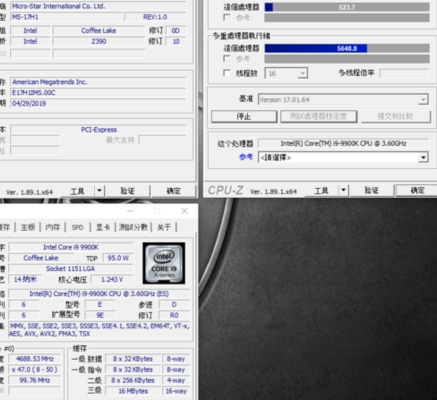
Task: Expand the 工具 arrow in benchmark window
Action: pos(344,191)
